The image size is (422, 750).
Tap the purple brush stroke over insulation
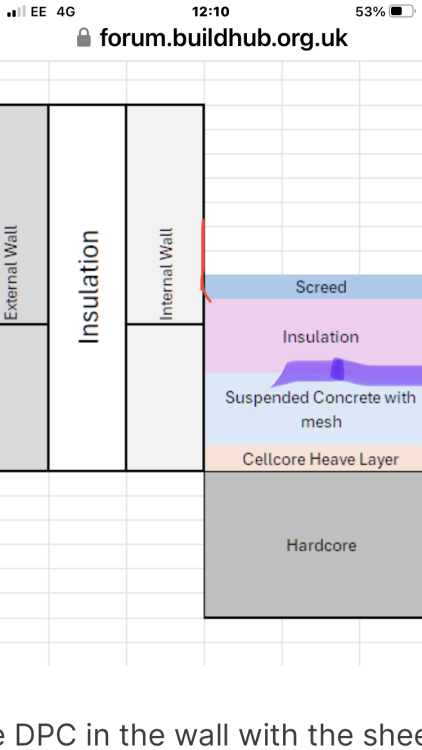345,372
